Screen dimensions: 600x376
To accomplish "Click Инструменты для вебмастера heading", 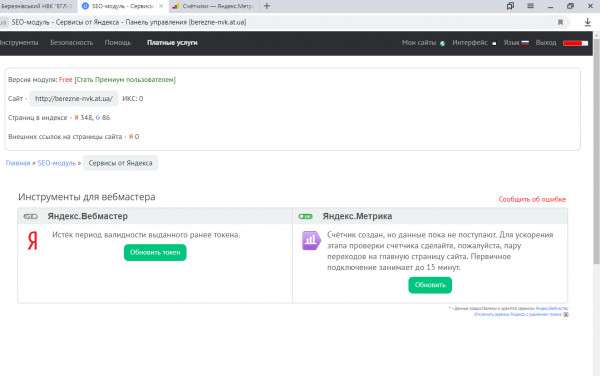I will point(86,197).
